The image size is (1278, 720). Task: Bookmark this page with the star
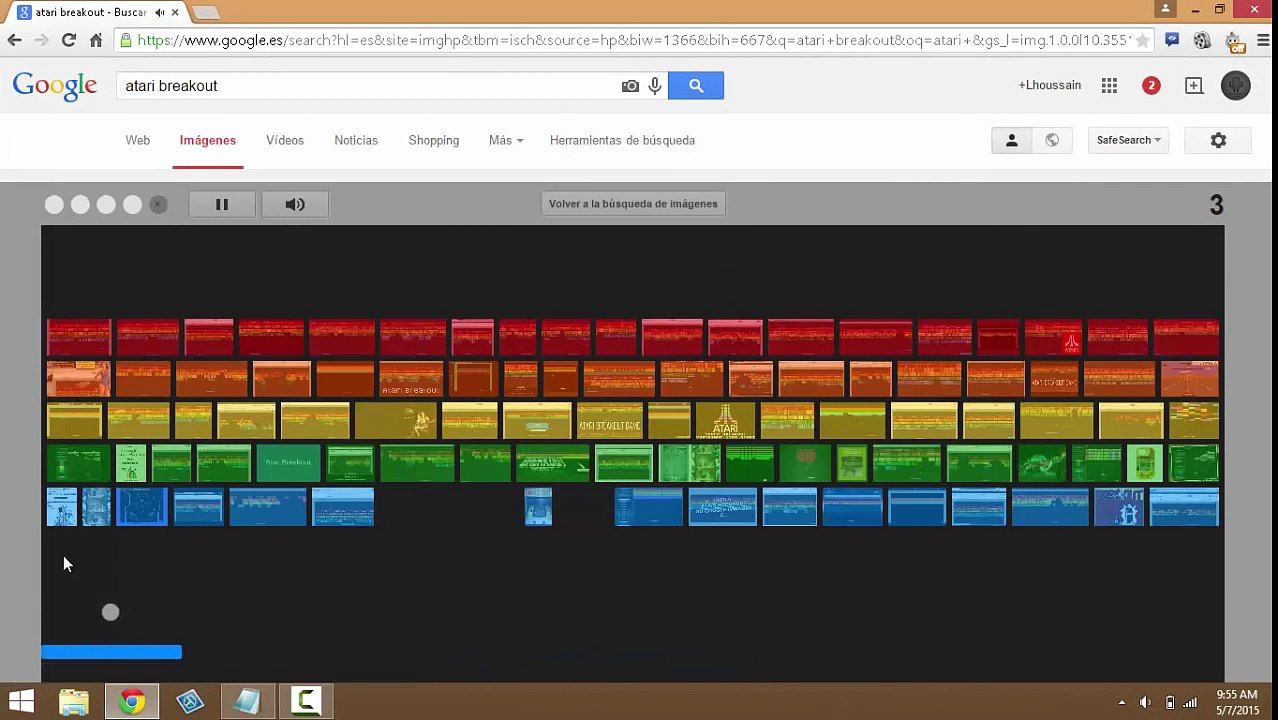[1143, 40]
